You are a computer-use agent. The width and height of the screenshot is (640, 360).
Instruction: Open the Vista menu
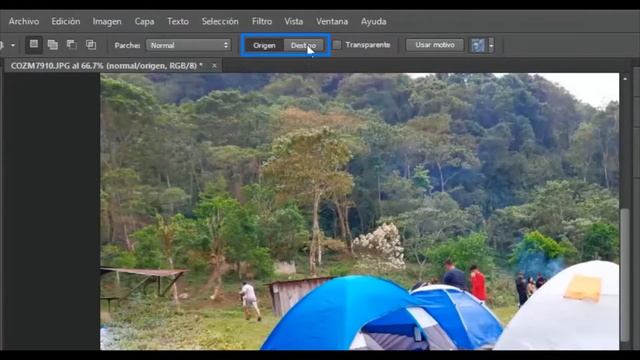[294, 21]
